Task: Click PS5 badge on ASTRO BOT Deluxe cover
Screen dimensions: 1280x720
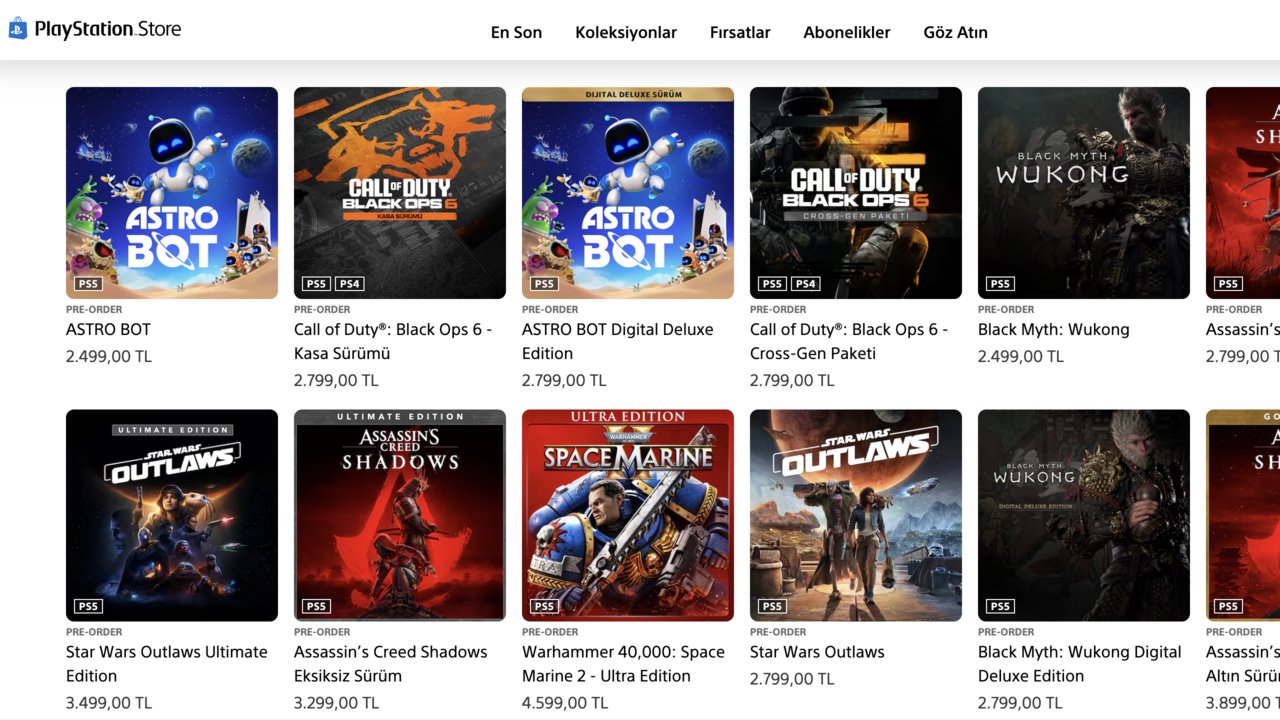Action: (x=544, y=284)
